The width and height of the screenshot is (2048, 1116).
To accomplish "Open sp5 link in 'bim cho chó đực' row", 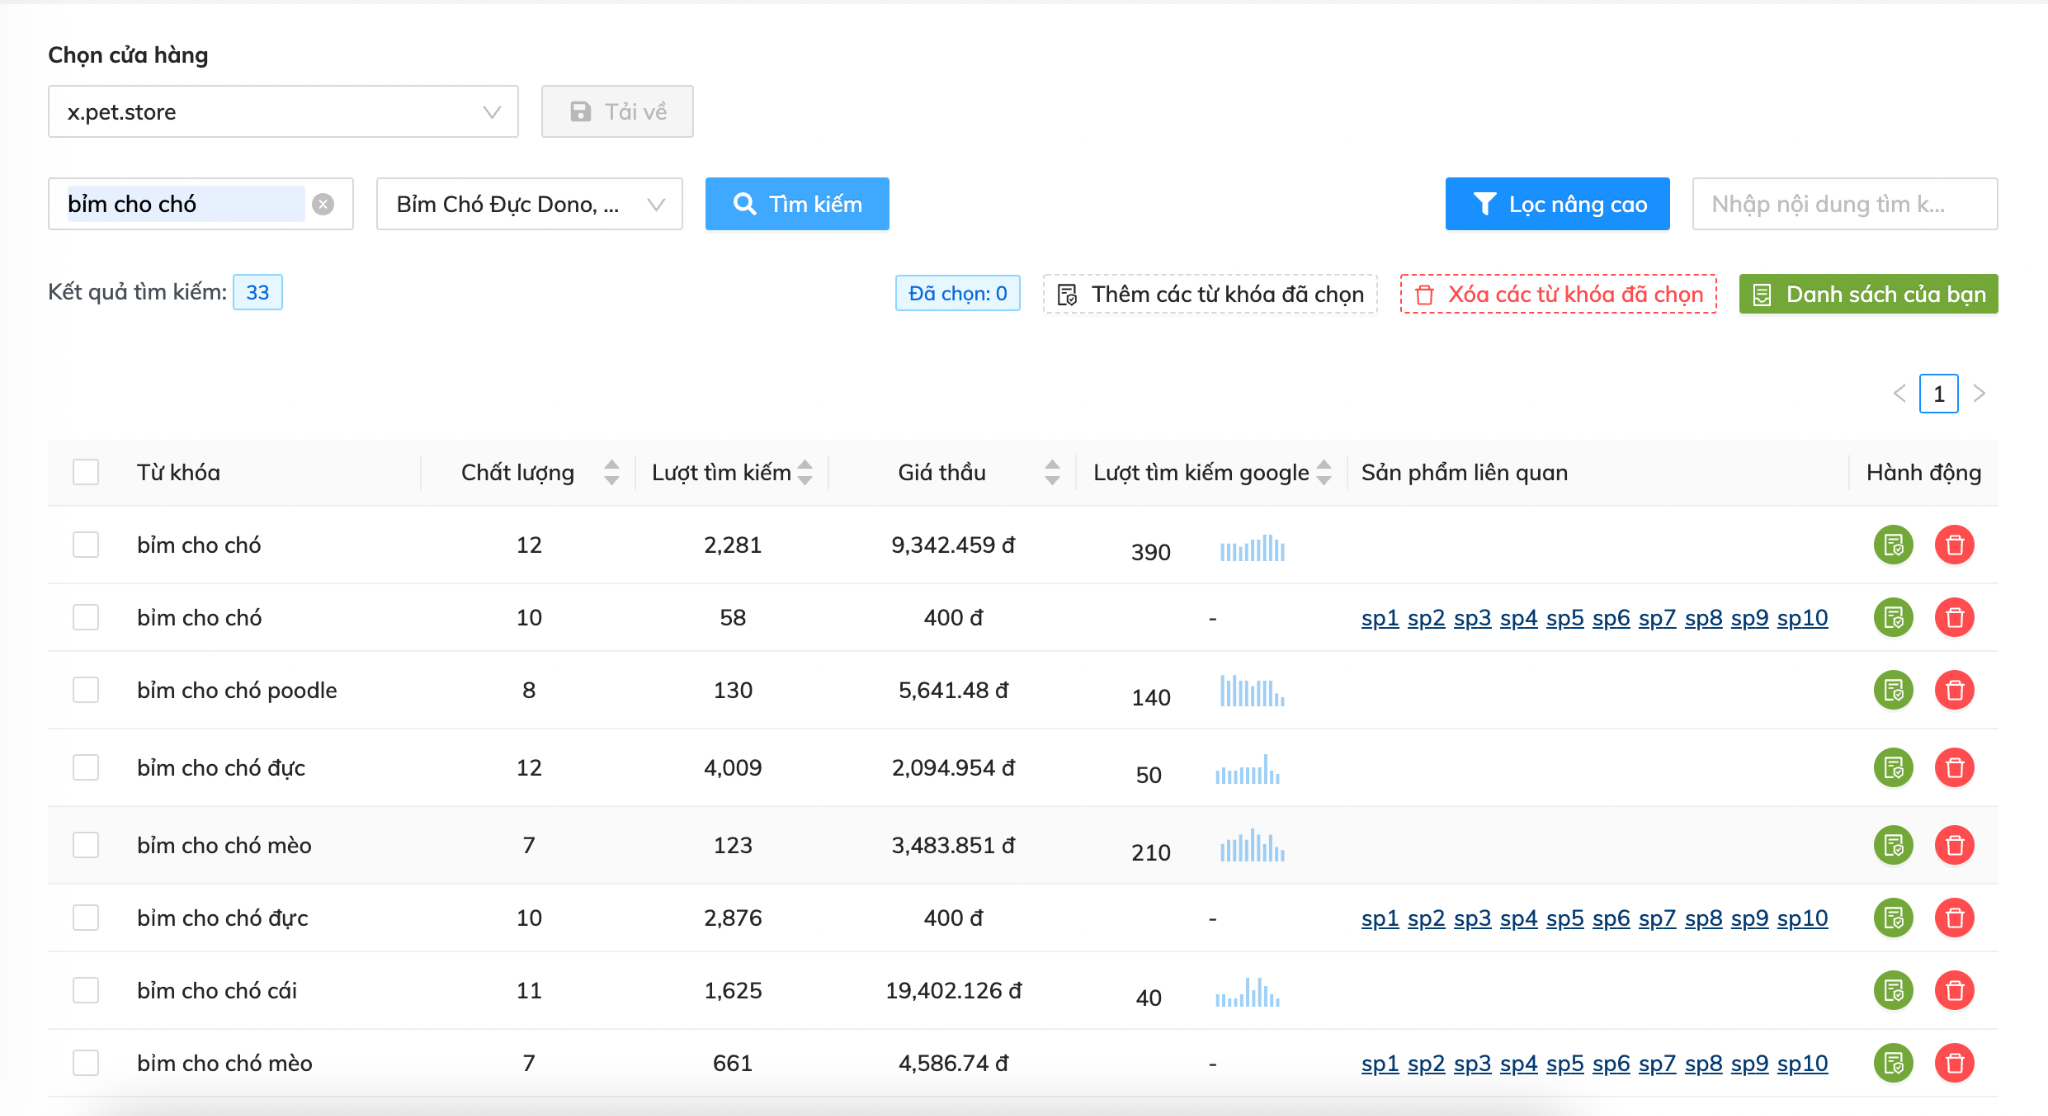I will (x=1564, y=918).
